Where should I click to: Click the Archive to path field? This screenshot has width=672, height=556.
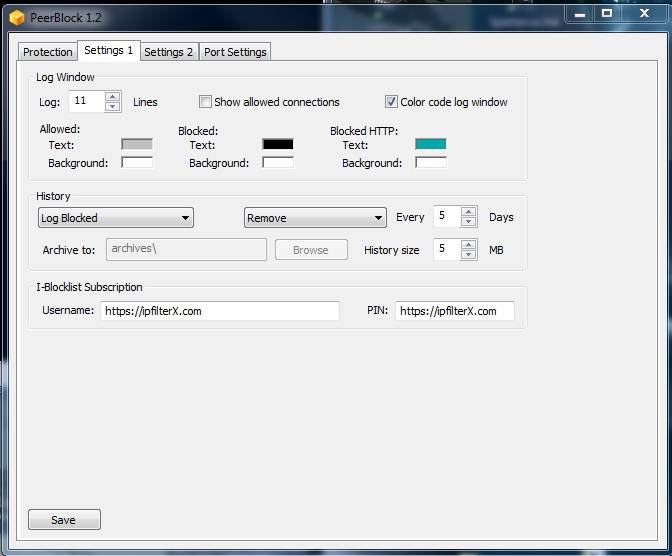(186, 249)
